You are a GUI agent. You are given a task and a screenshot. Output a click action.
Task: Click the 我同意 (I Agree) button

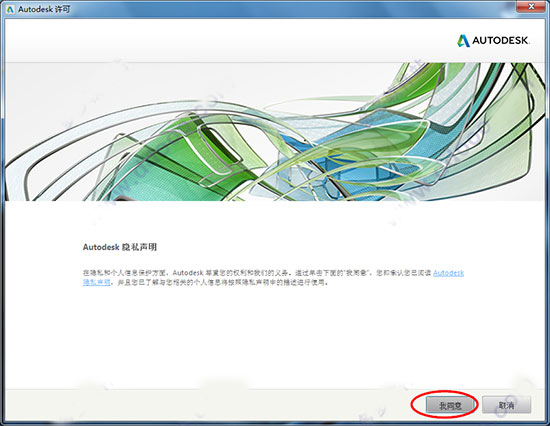450,405
